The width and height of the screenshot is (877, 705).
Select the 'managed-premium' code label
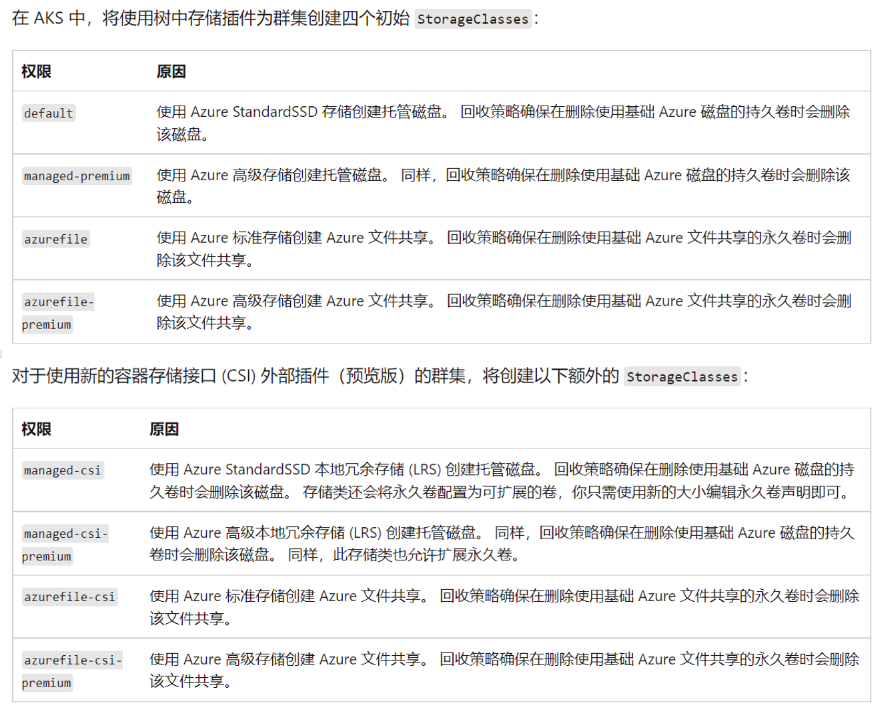click(x=77, y=176)
